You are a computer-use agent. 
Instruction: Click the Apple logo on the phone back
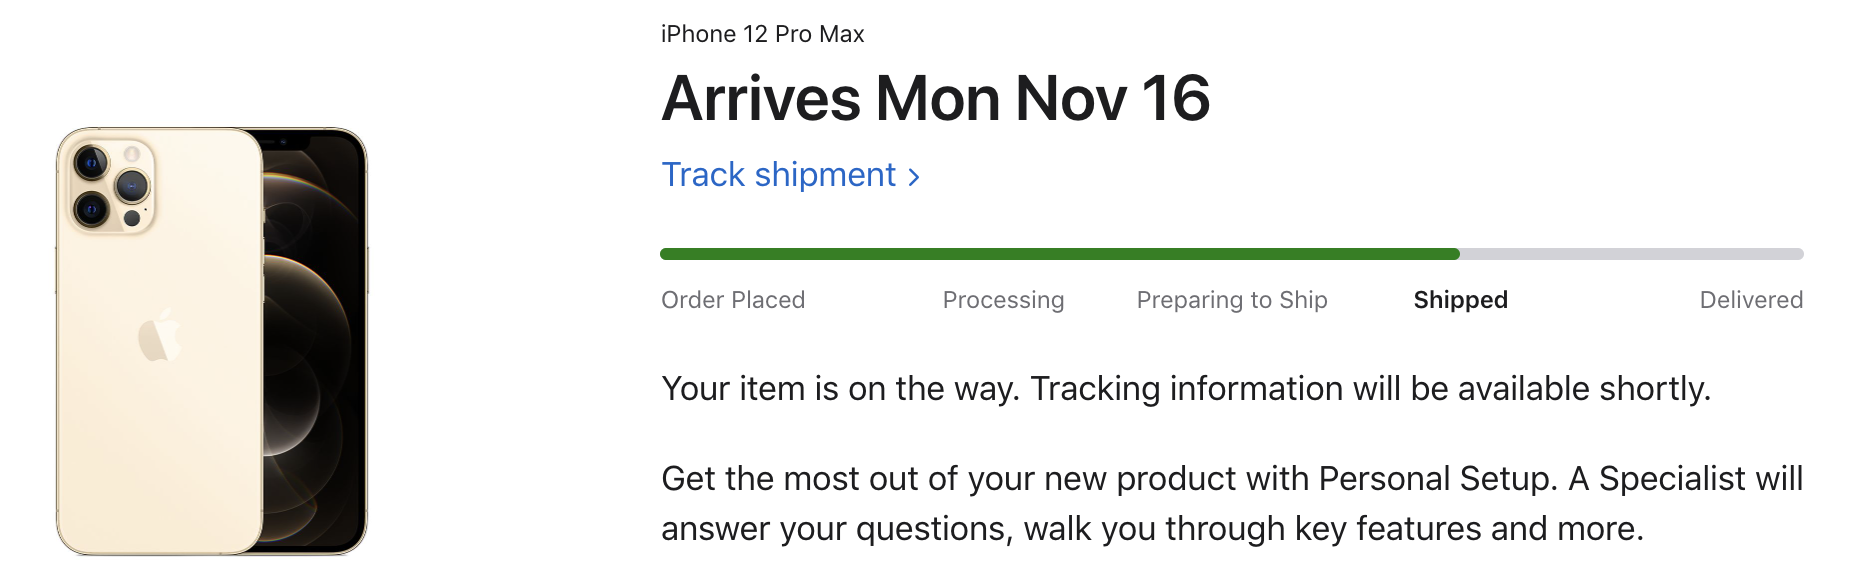coord(159,335)
